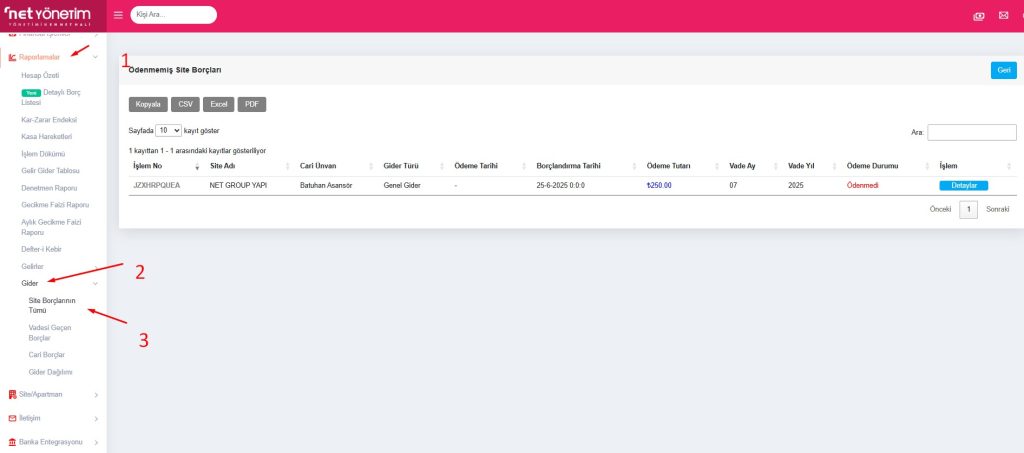Click the blue Detaylar button
The height and width of the screenshot is (453, 1024).
click(963, 185)
